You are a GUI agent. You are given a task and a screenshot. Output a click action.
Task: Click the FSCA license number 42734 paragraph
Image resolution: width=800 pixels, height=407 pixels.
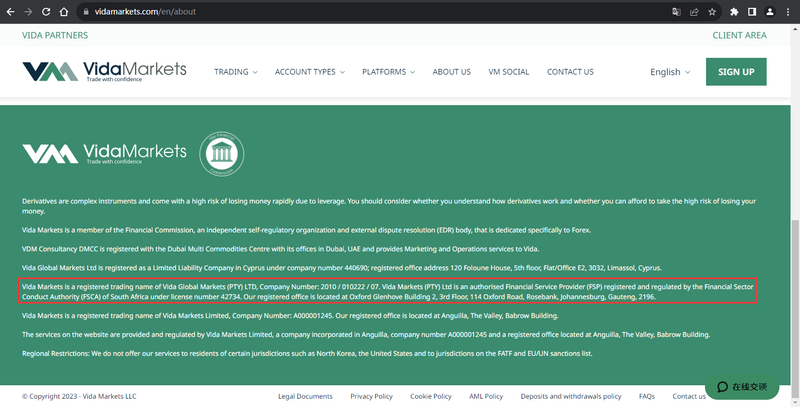[388, 291]
